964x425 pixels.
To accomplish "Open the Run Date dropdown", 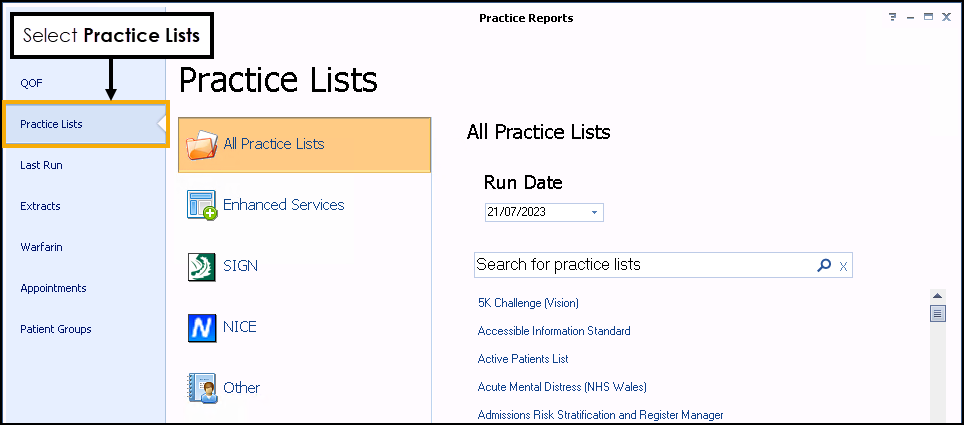I will coord(594,212).
